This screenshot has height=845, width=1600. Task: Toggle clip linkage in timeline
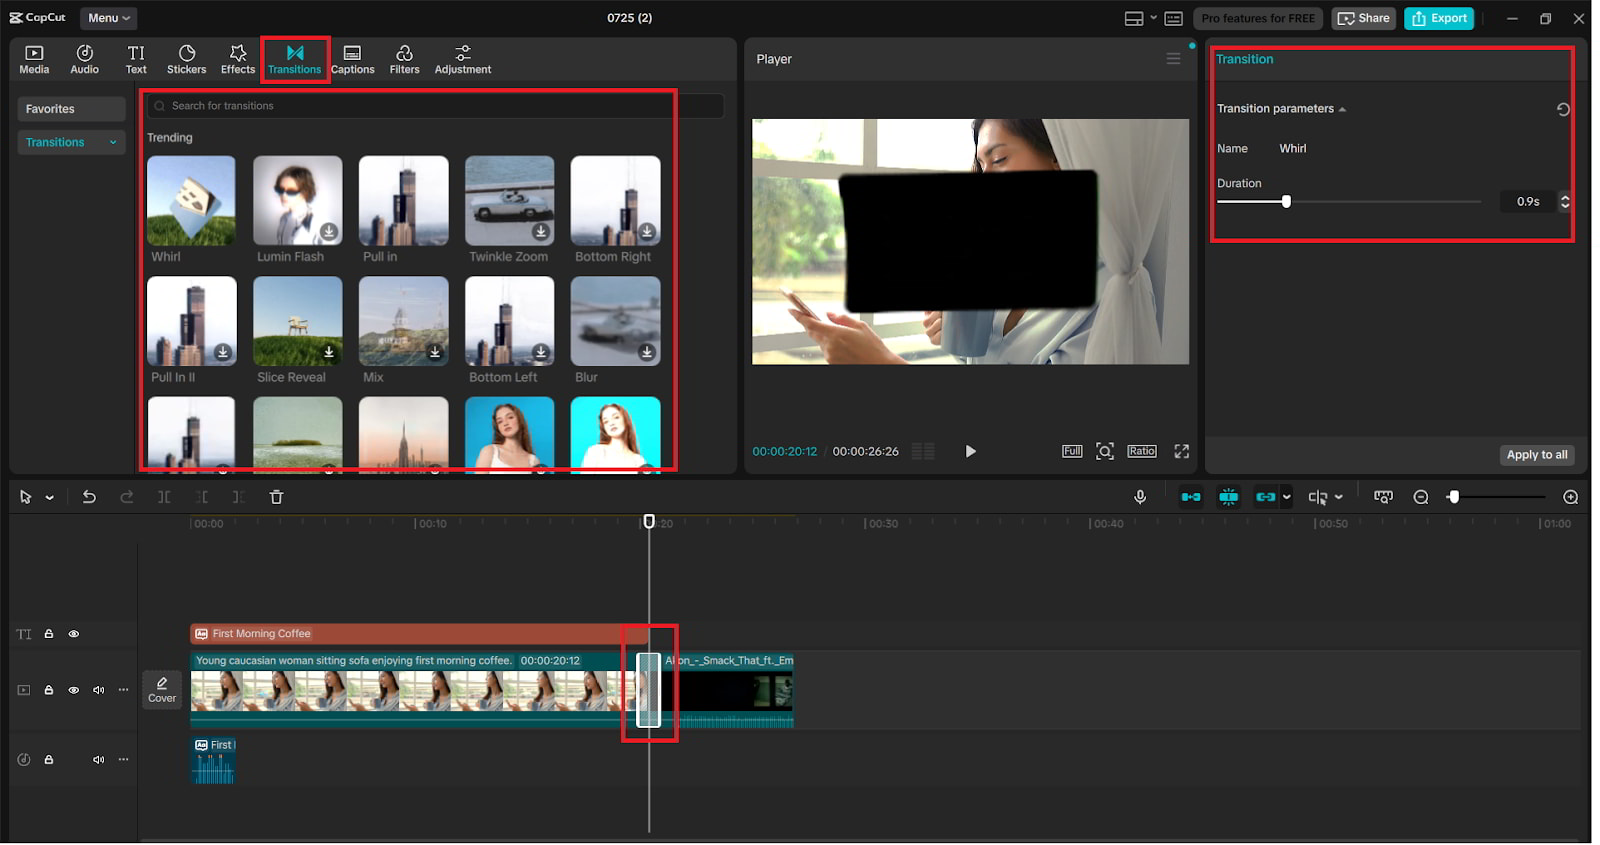coord(1266,497)
